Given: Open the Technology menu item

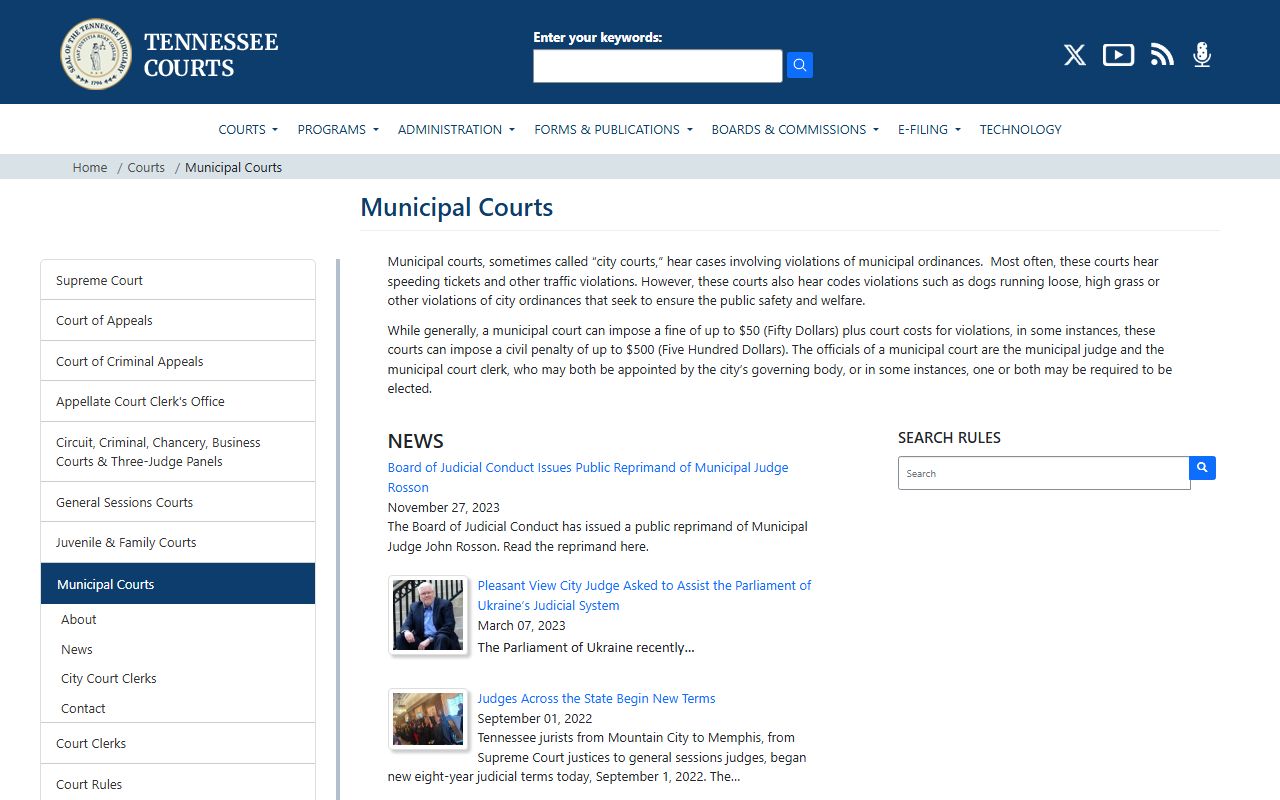Looking at the screenshot, I should tap(1020, 129).
